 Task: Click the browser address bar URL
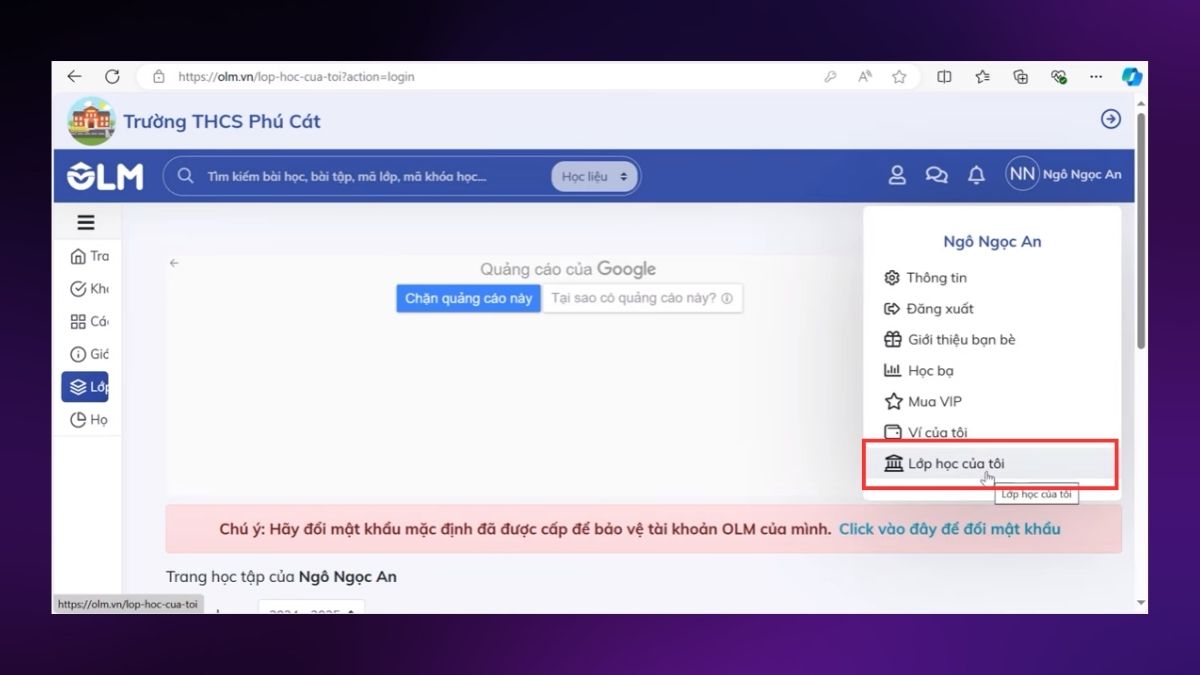coord(296,76)
